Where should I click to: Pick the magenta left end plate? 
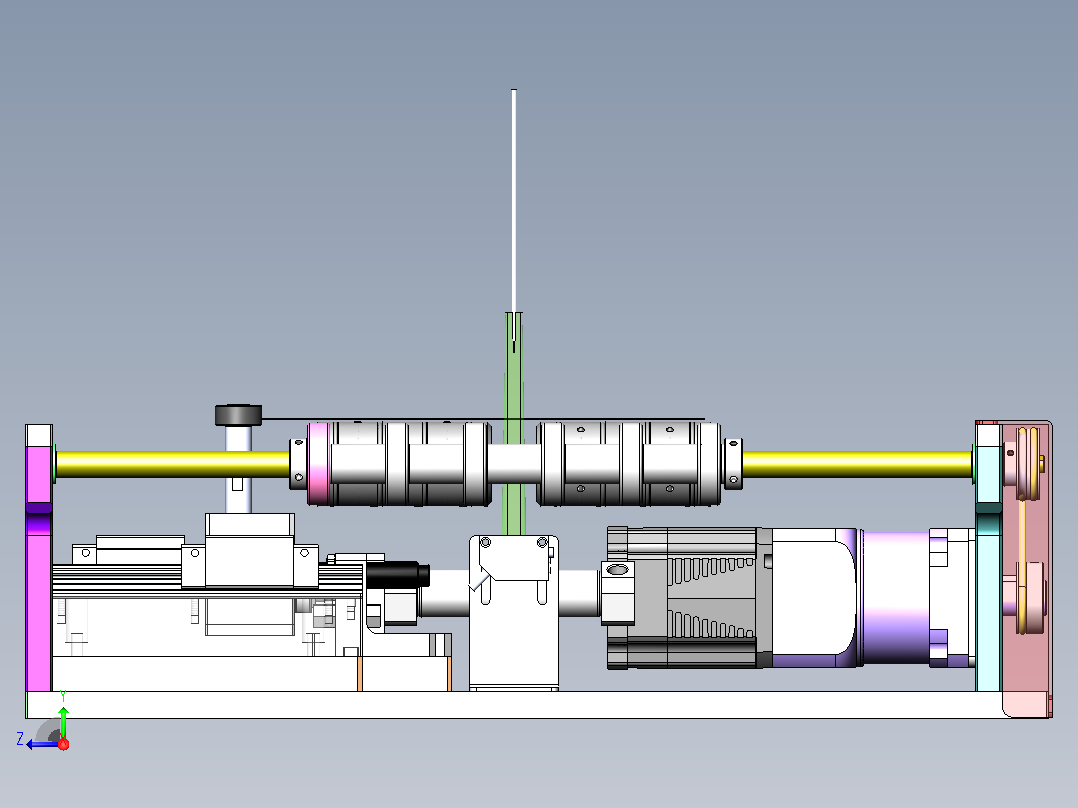click(39, 558)
